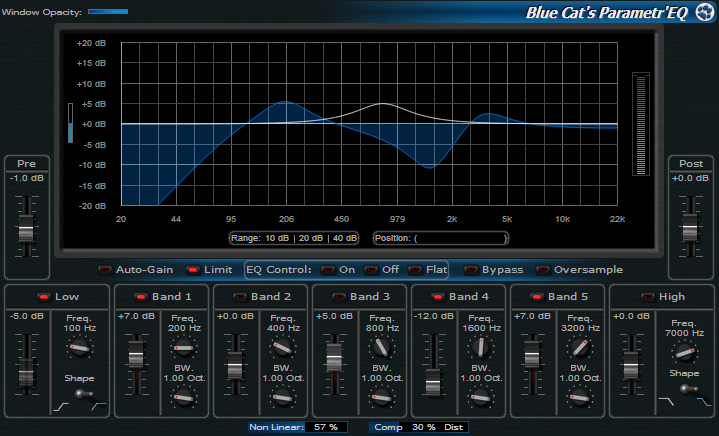Toggle the Low band enable LED
Viewport: 719px width, 436px height.
tap(44, 297)
